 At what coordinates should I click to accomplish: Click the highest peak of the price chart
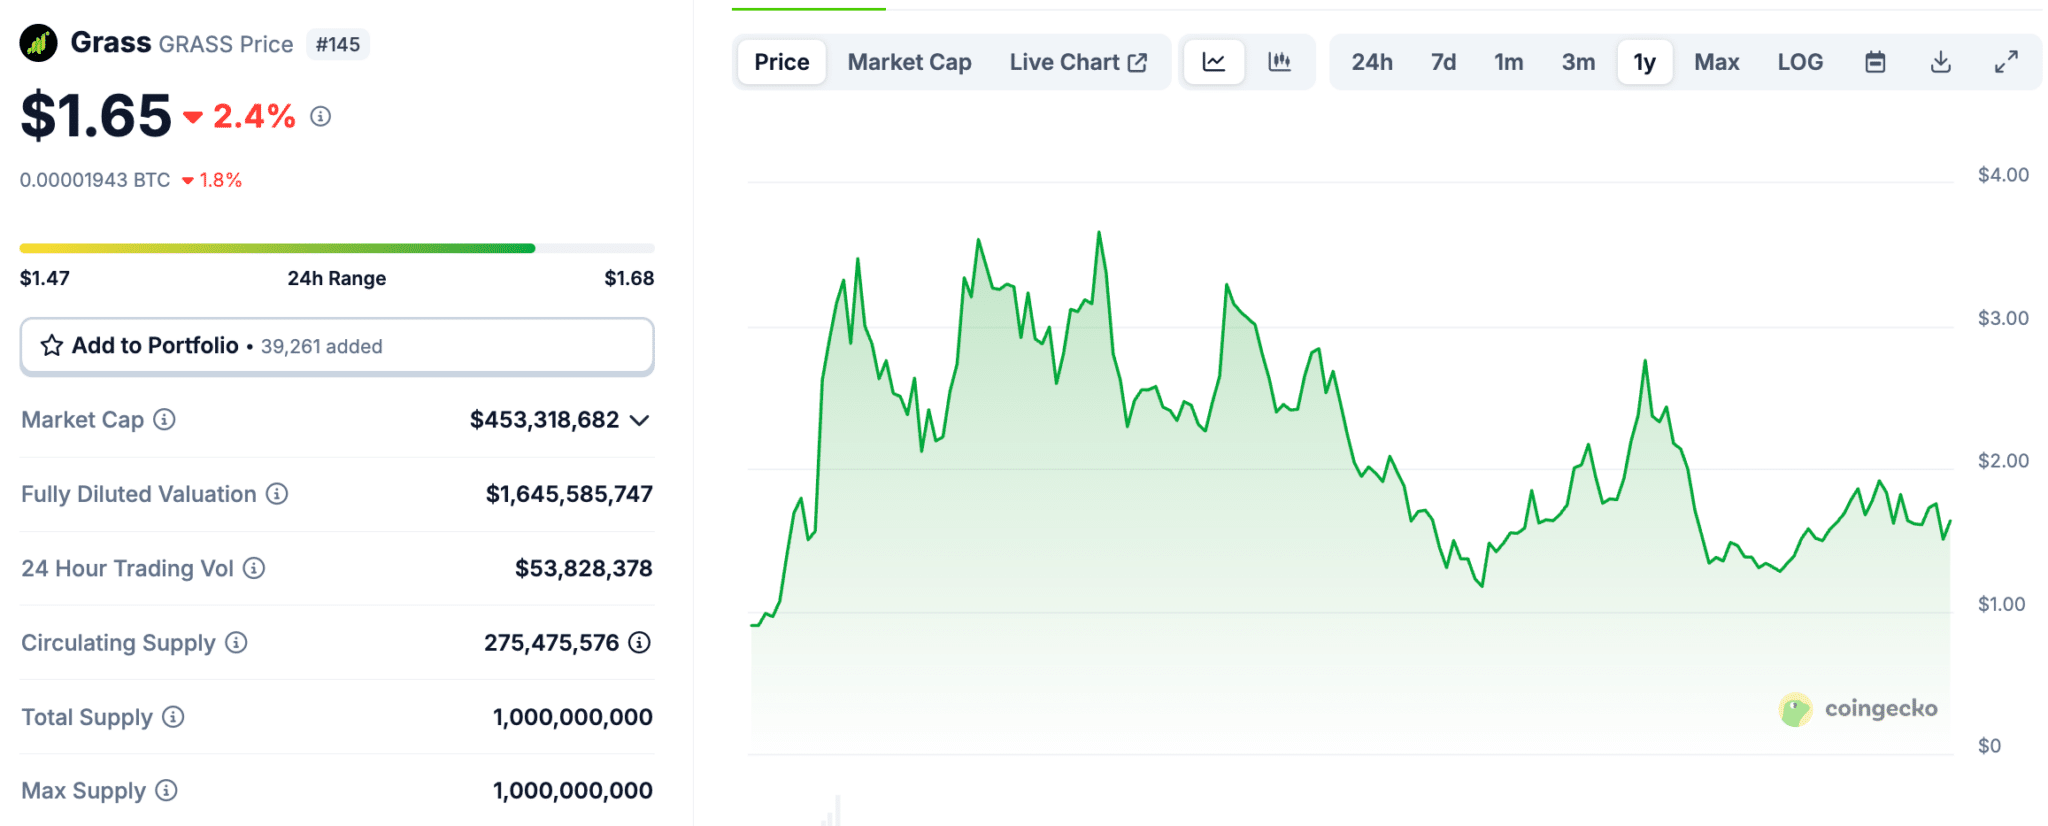[1099, 233]
